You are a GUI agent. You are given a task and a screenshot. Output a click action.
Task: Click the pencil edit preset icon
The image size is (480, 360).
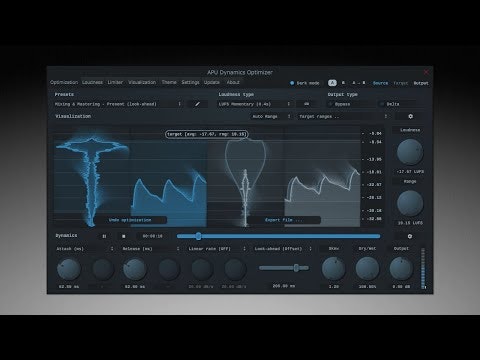[x=197, y=104]
